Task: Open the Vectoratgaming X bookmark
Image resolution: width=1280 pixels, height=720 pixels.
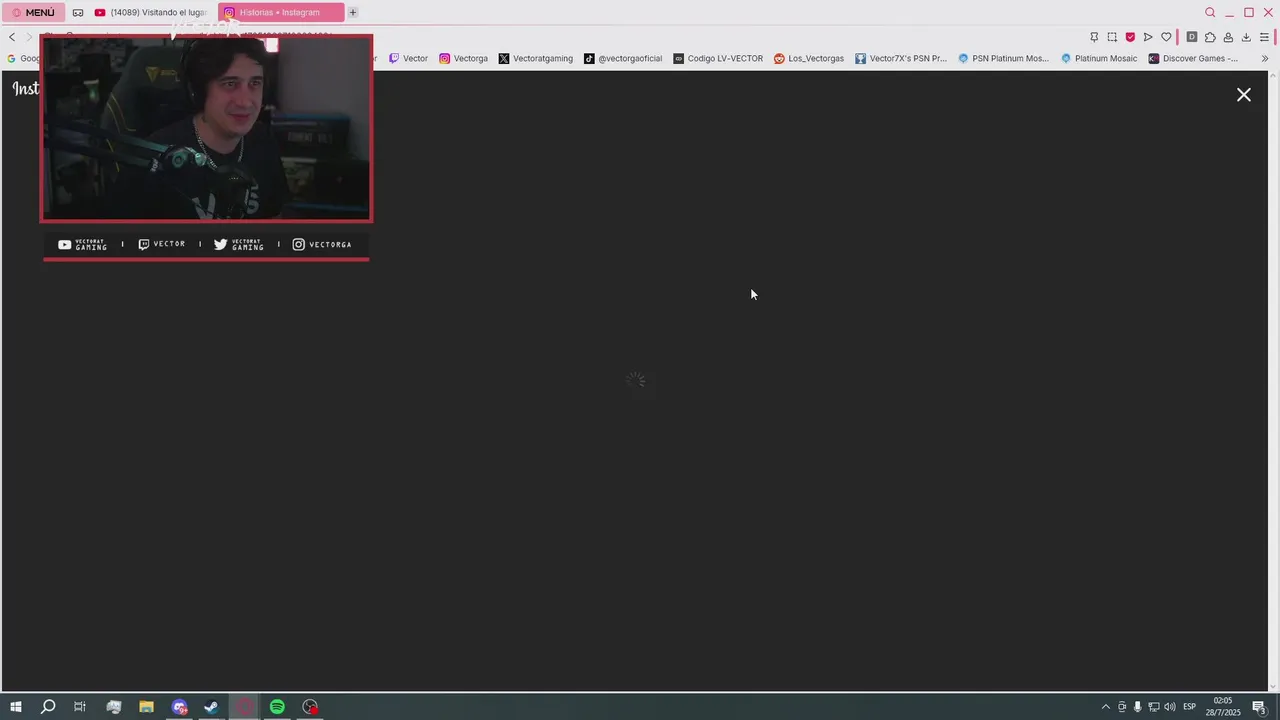Action: tap(536, 58)
